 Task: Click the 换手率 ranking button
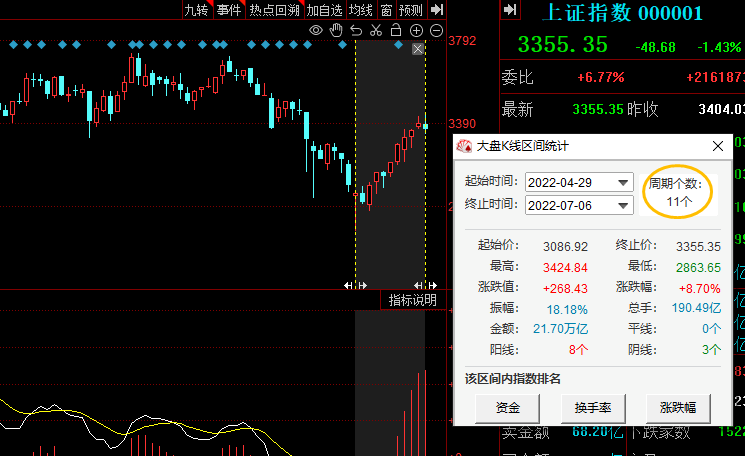coord(592,436)
